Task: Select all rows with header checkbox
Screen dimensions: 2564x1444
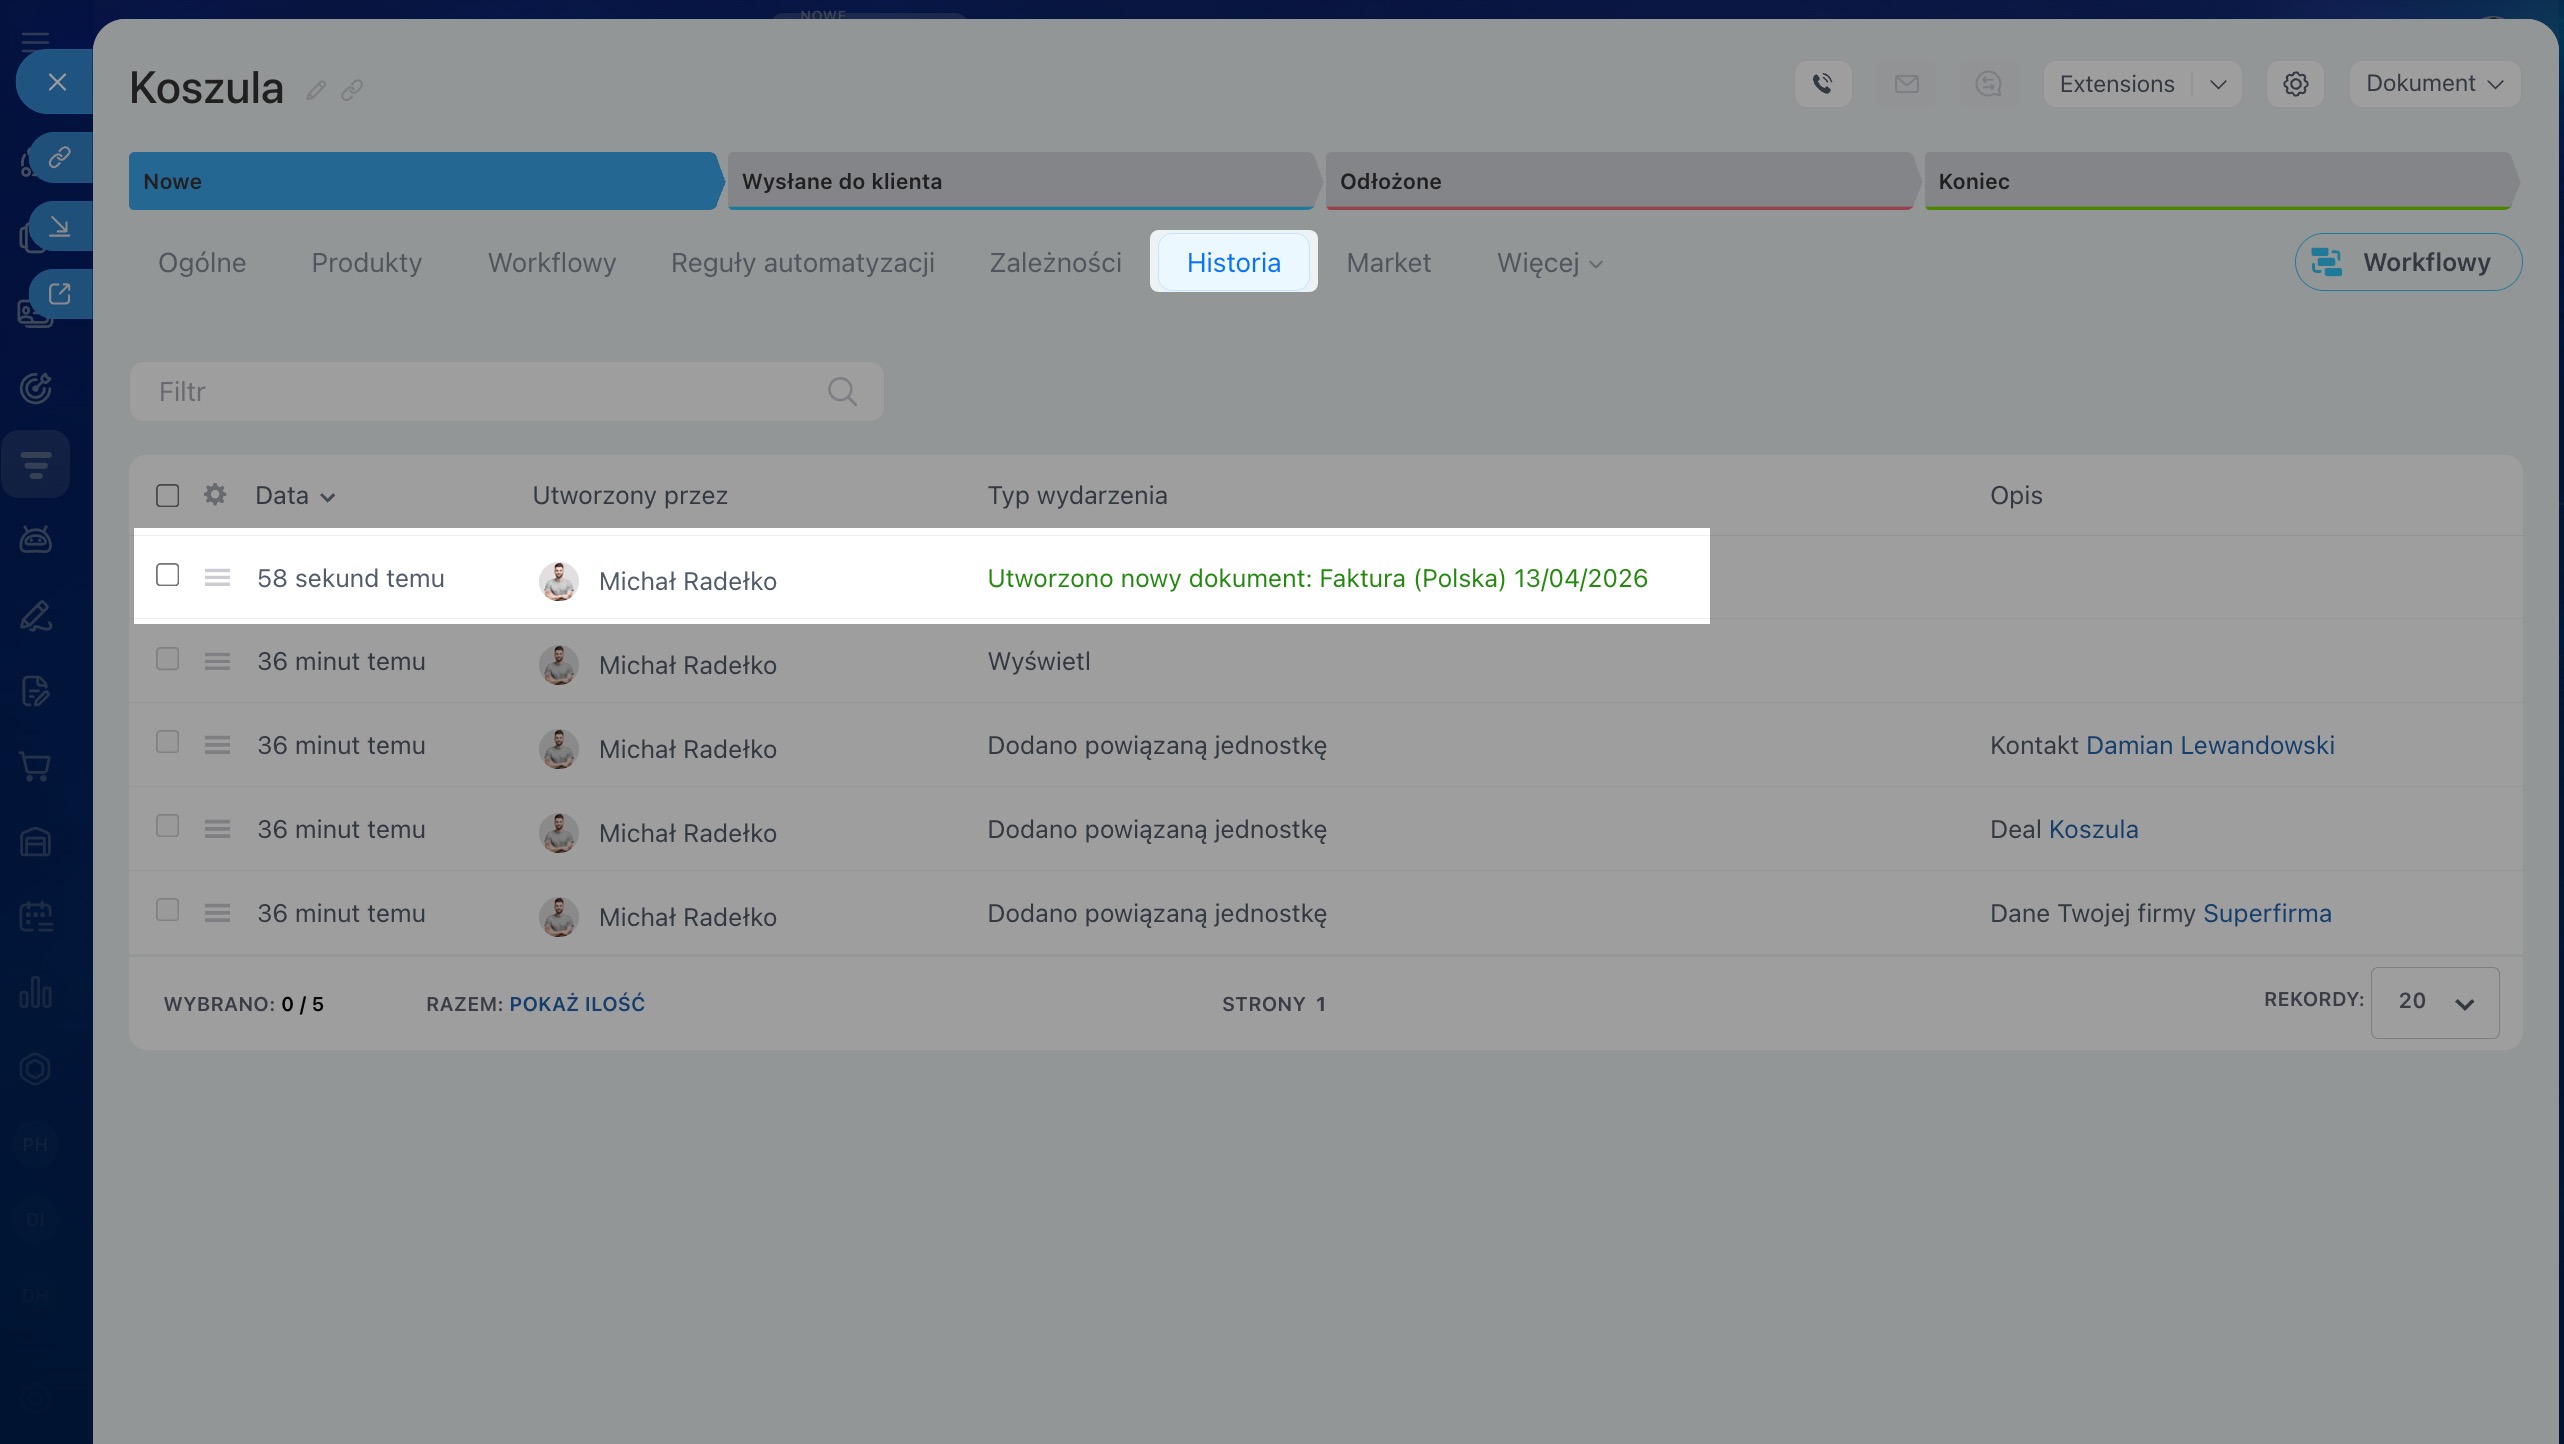Action: coord(168,495)
